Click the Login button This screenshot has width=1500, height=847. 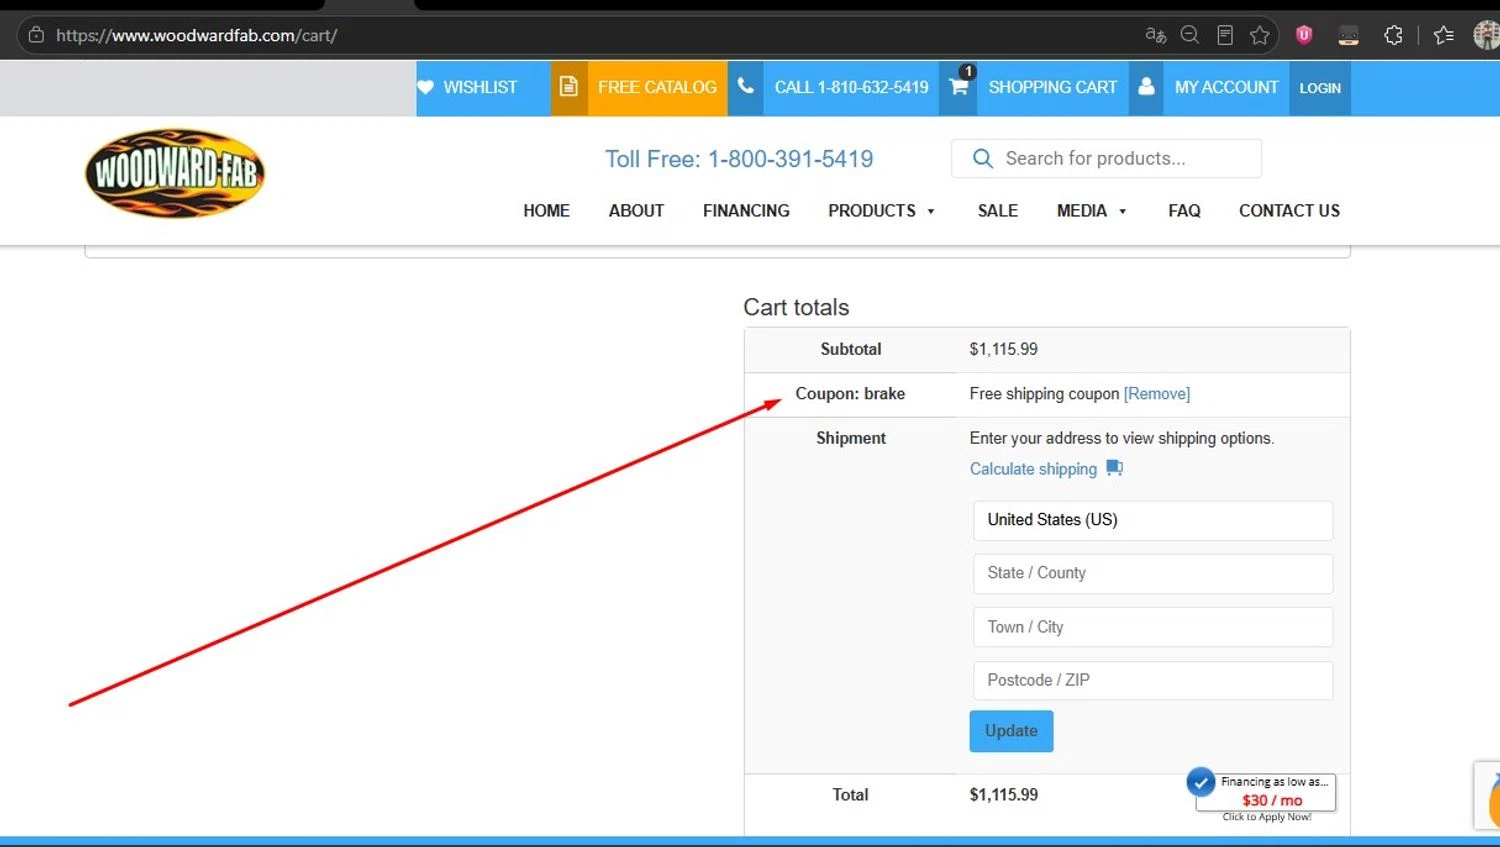1320,88
